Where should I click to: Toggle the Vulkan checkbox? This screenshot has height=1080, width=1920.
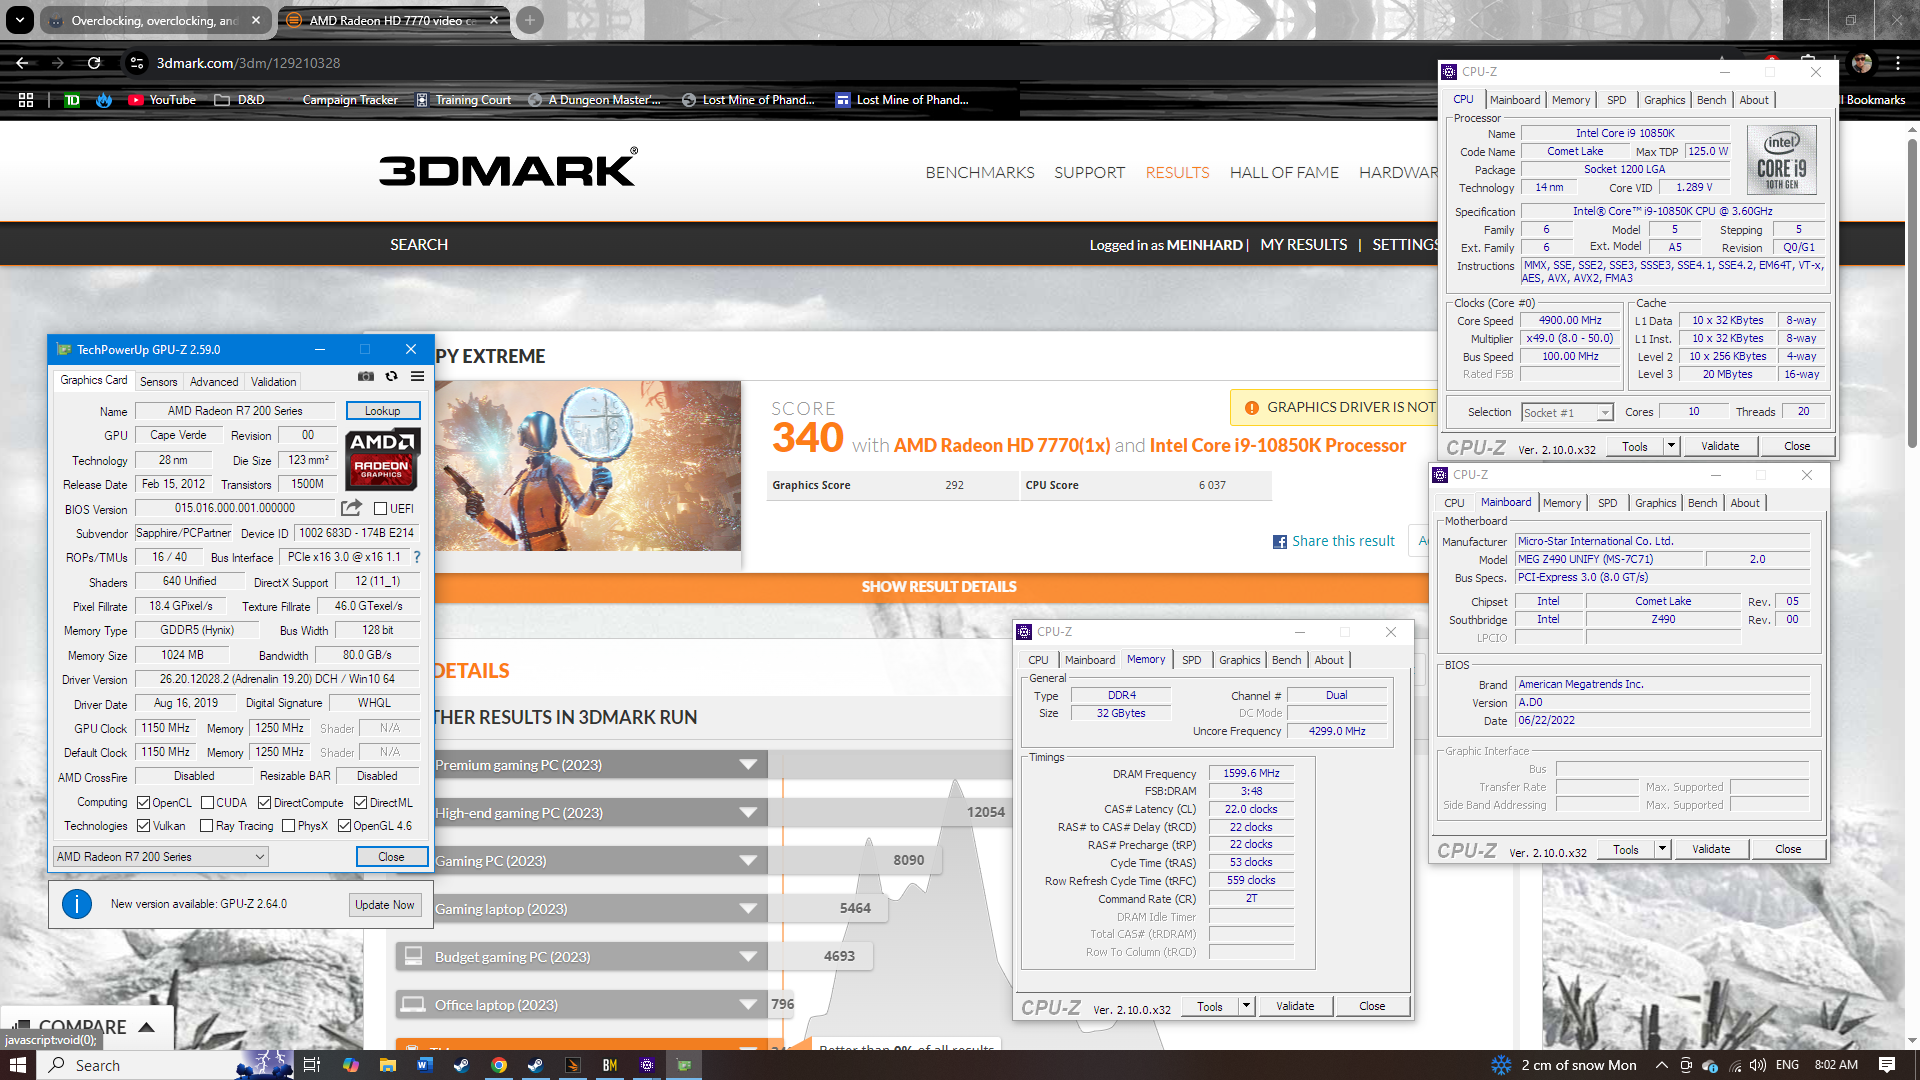(143, 826)
